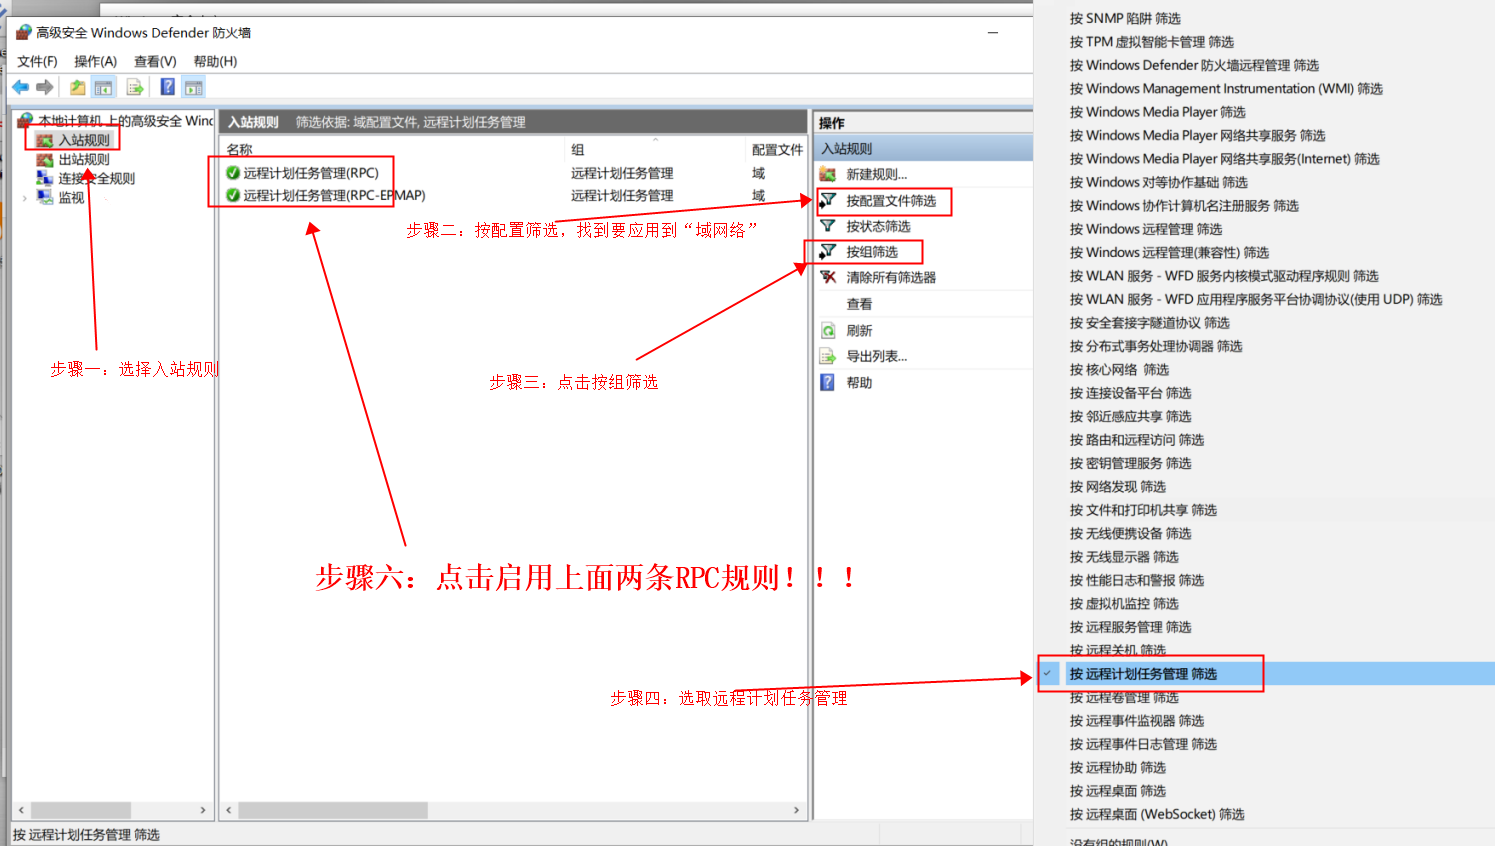Click the funnel icon beside 按组筛选
The height and width of the screenshot is (846, 1495).
(x=828, y=251)
